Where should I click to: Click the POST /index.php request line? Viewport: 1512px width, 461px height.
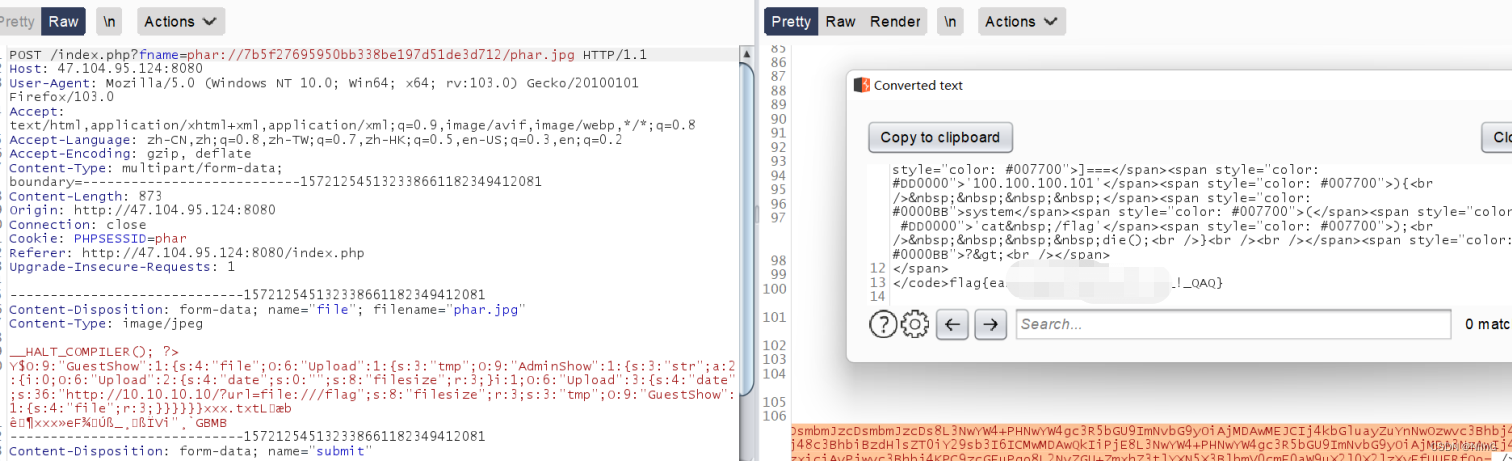pos(328,55)
